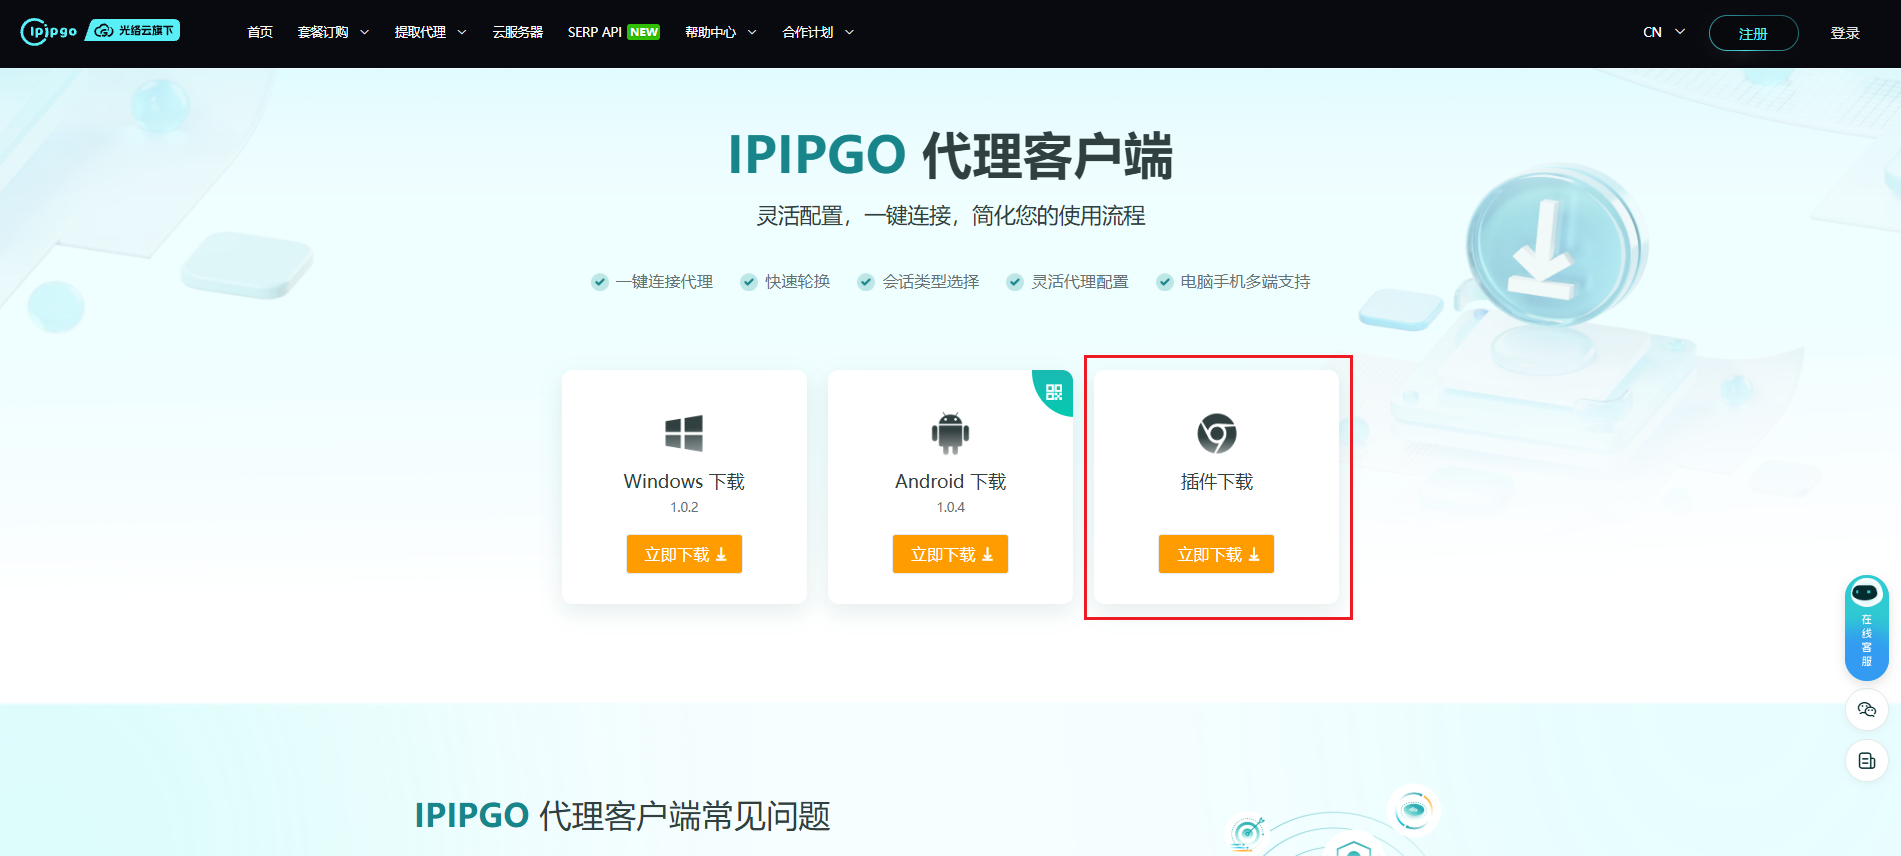Open the online customer service robot widget

1866,628
